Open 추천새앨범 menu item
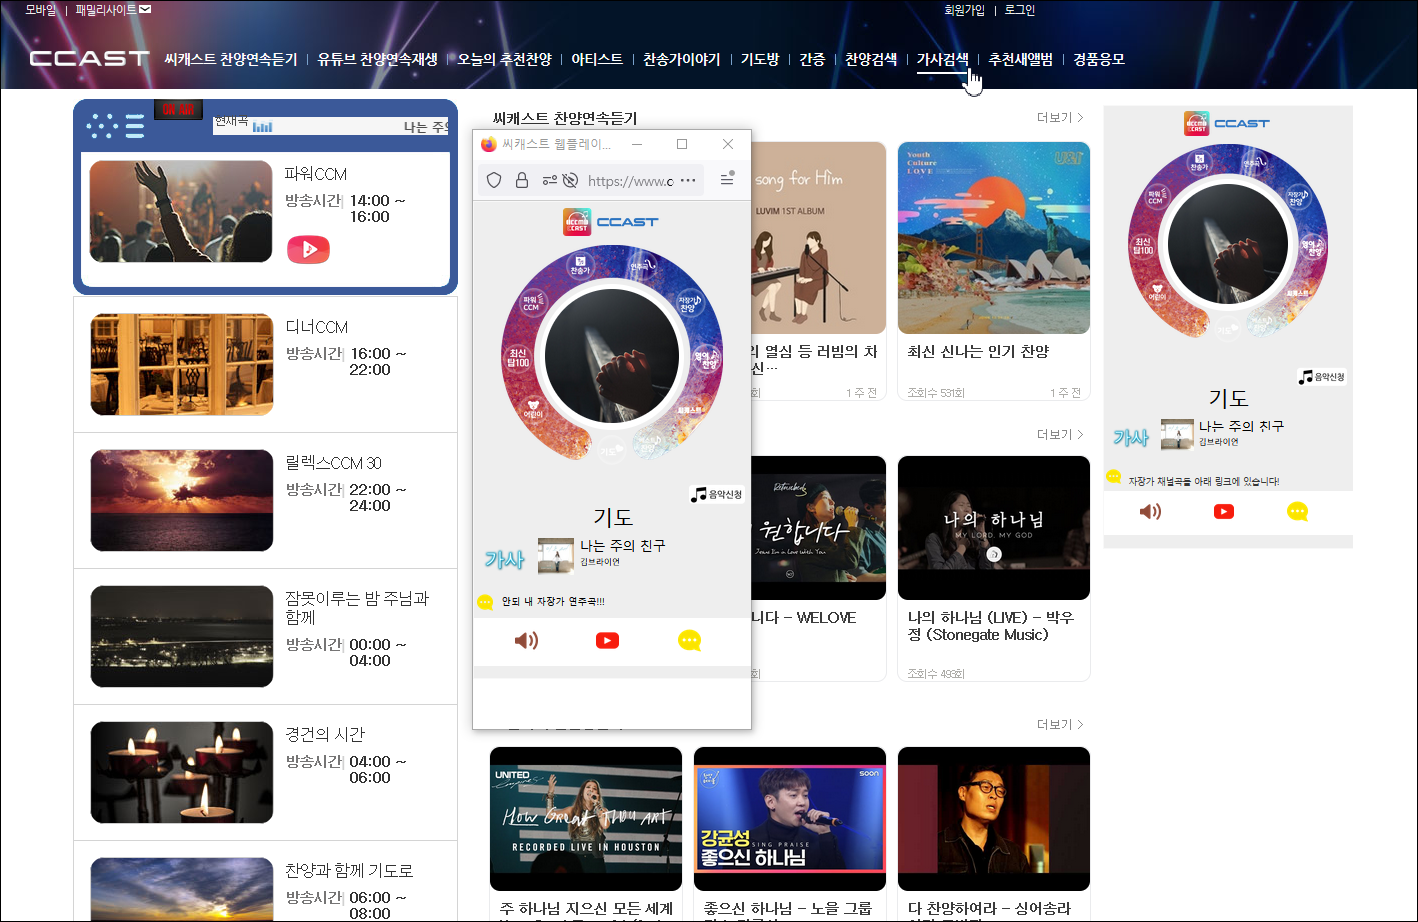1418x922 pixels. (1021, 59)
